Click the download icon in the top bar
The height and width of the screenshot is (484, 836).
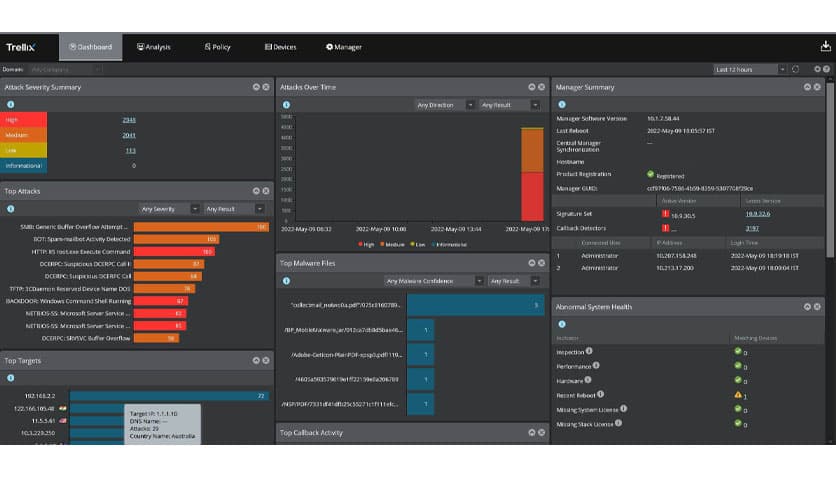click(825, 46)
